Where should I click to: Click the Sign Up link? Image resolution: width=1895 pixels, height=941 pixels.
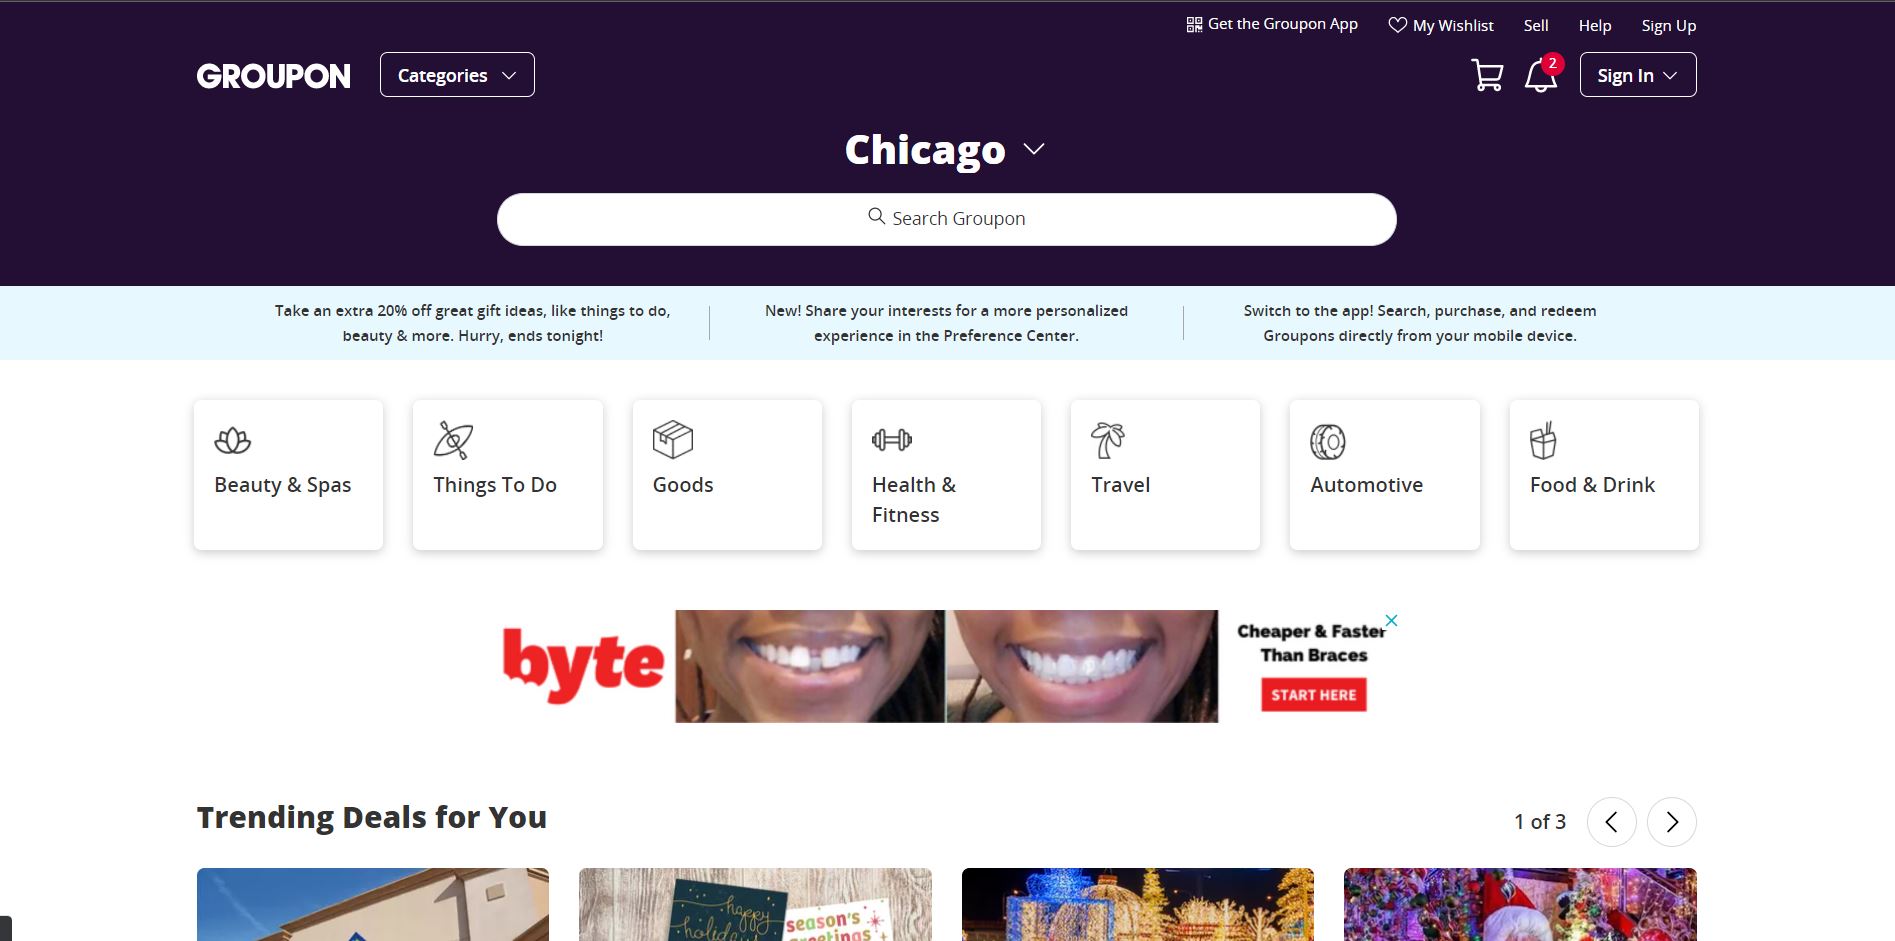(x=1669, y=25)
